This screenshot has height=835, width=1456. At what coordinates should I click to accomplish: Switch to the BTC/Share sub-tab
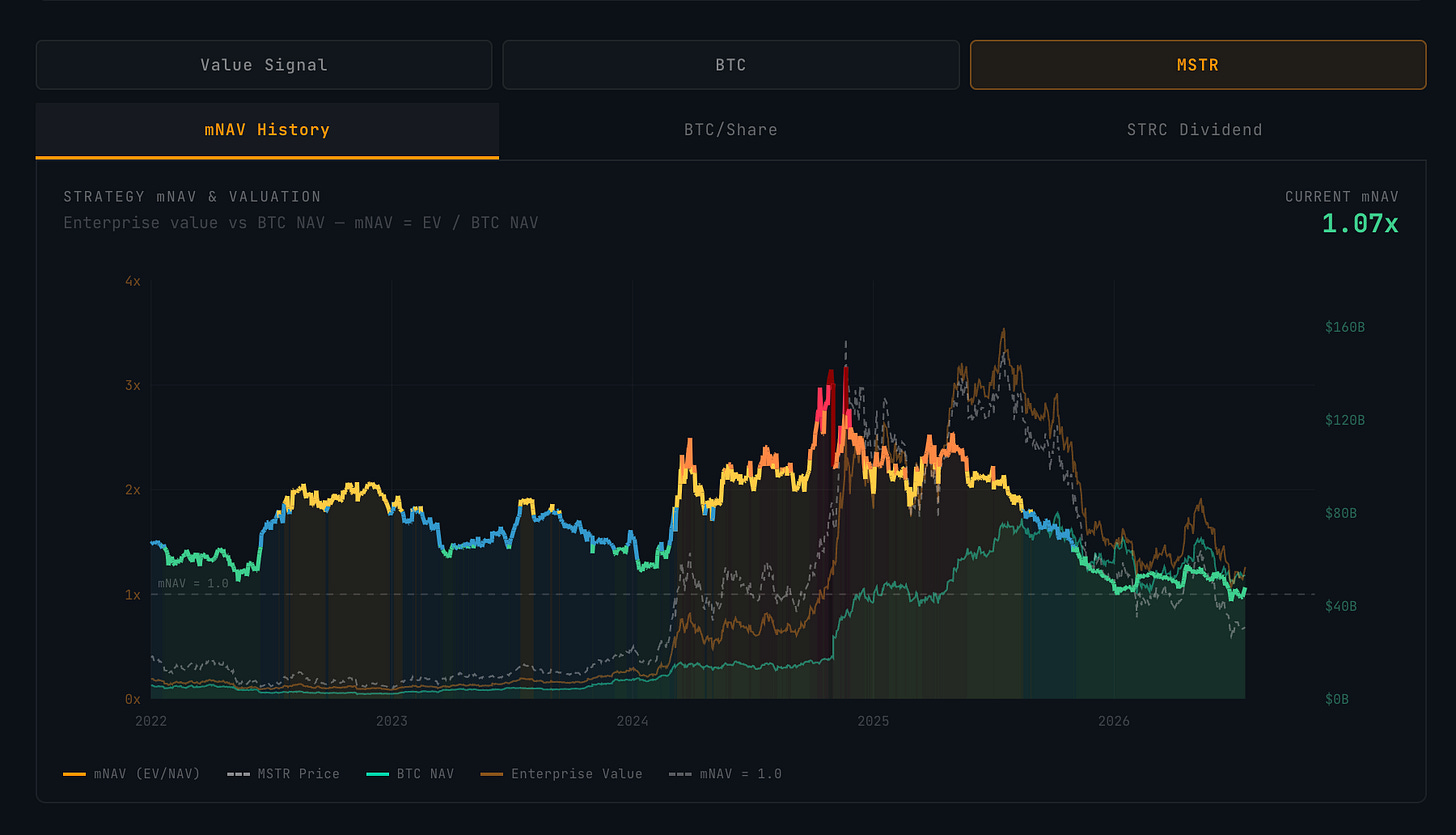731,130
